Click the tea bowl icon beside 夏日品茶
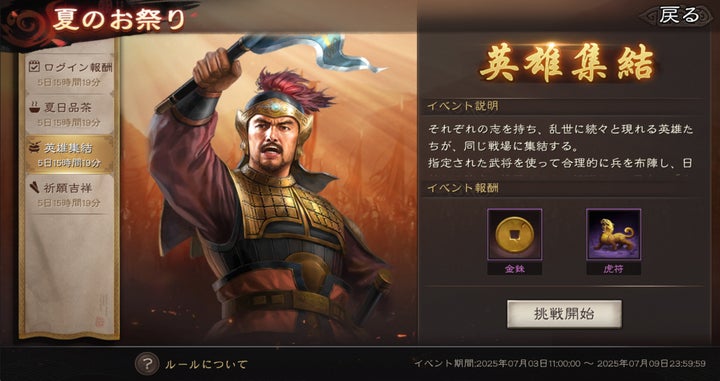Screen dimensions: 720x381 click(x=34, y=107)
